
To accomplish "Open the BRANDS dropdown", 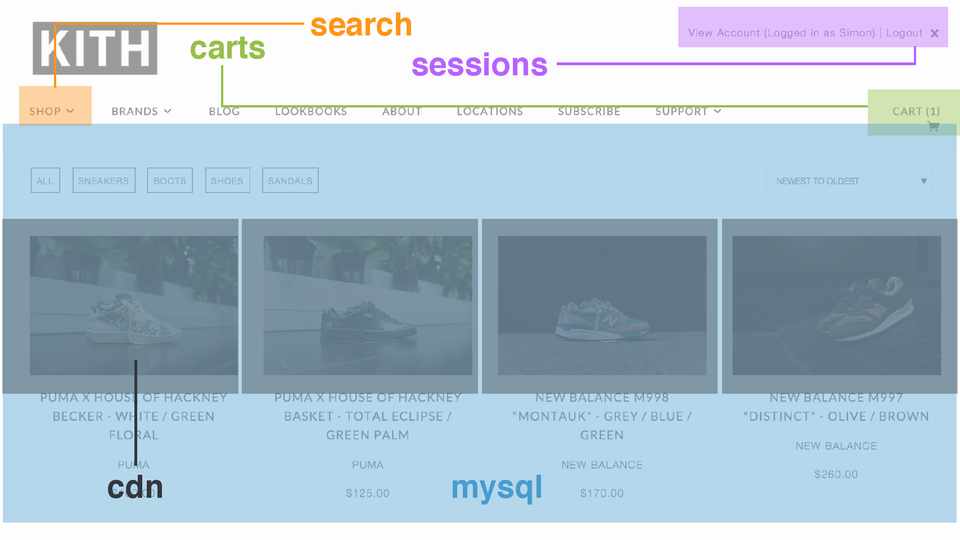I will coord(141,111).
